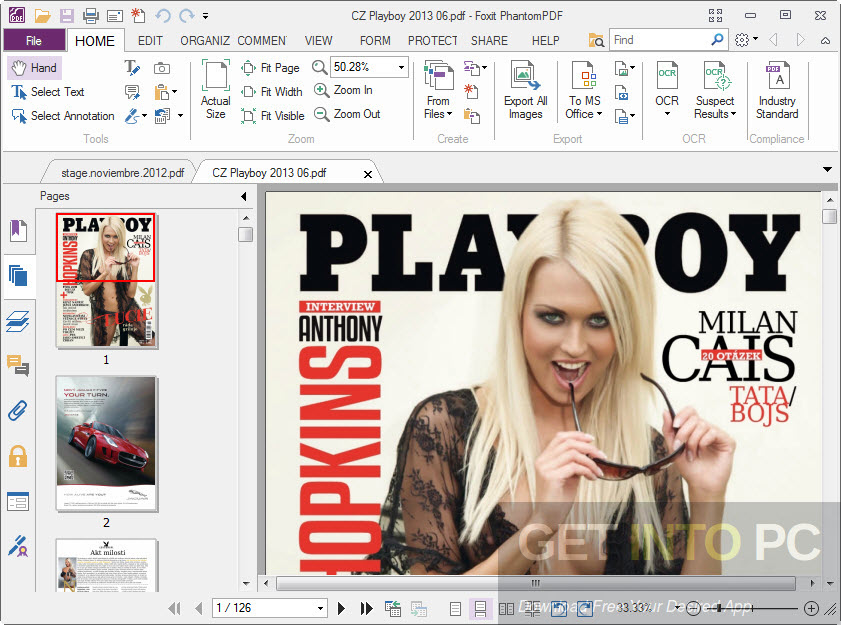841x625 pixels.
Task: Click the Snapshot camera icon
Action: (x=162, y=68)
